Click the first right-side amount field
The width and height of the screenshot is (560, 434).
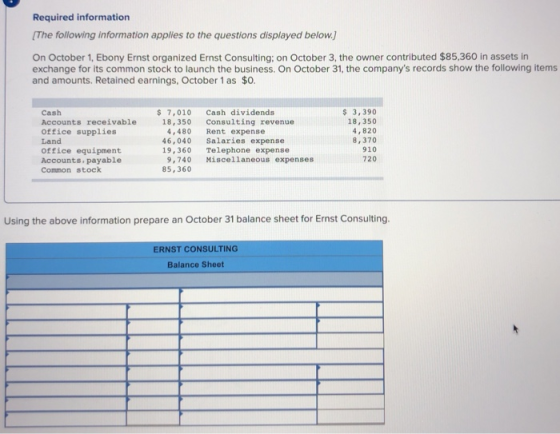click(350, 310)
